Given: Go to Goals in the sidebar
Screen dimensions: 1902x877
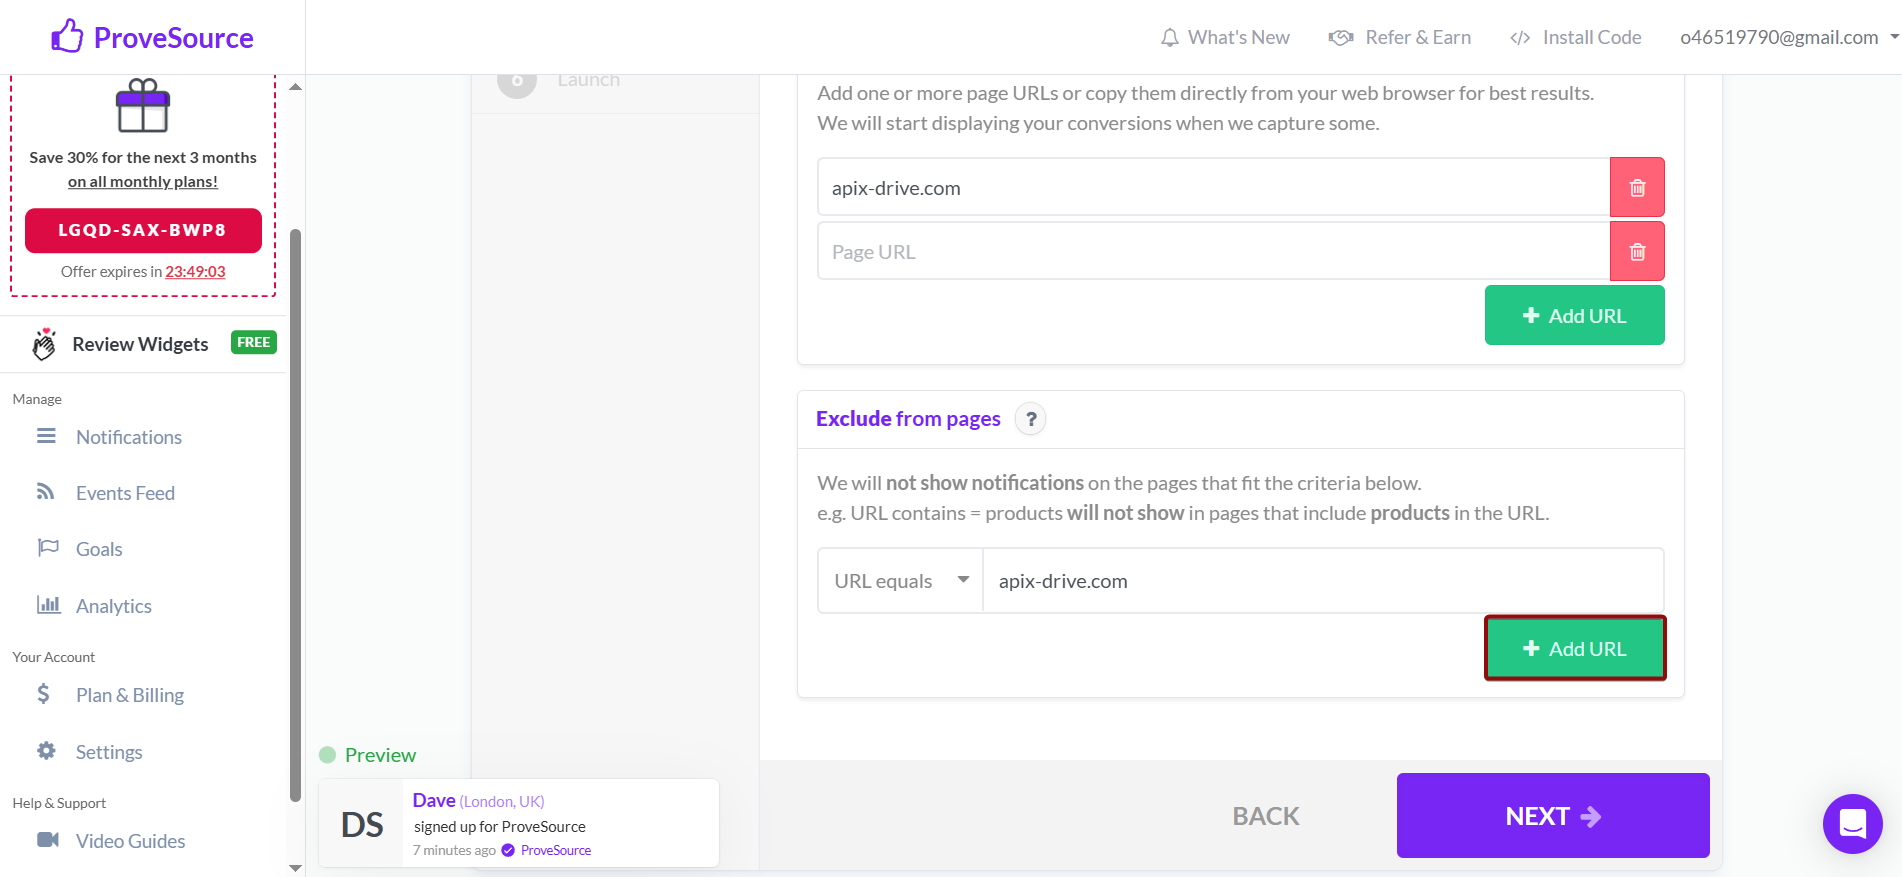Looking at the screenshot, I should [99, 549].
